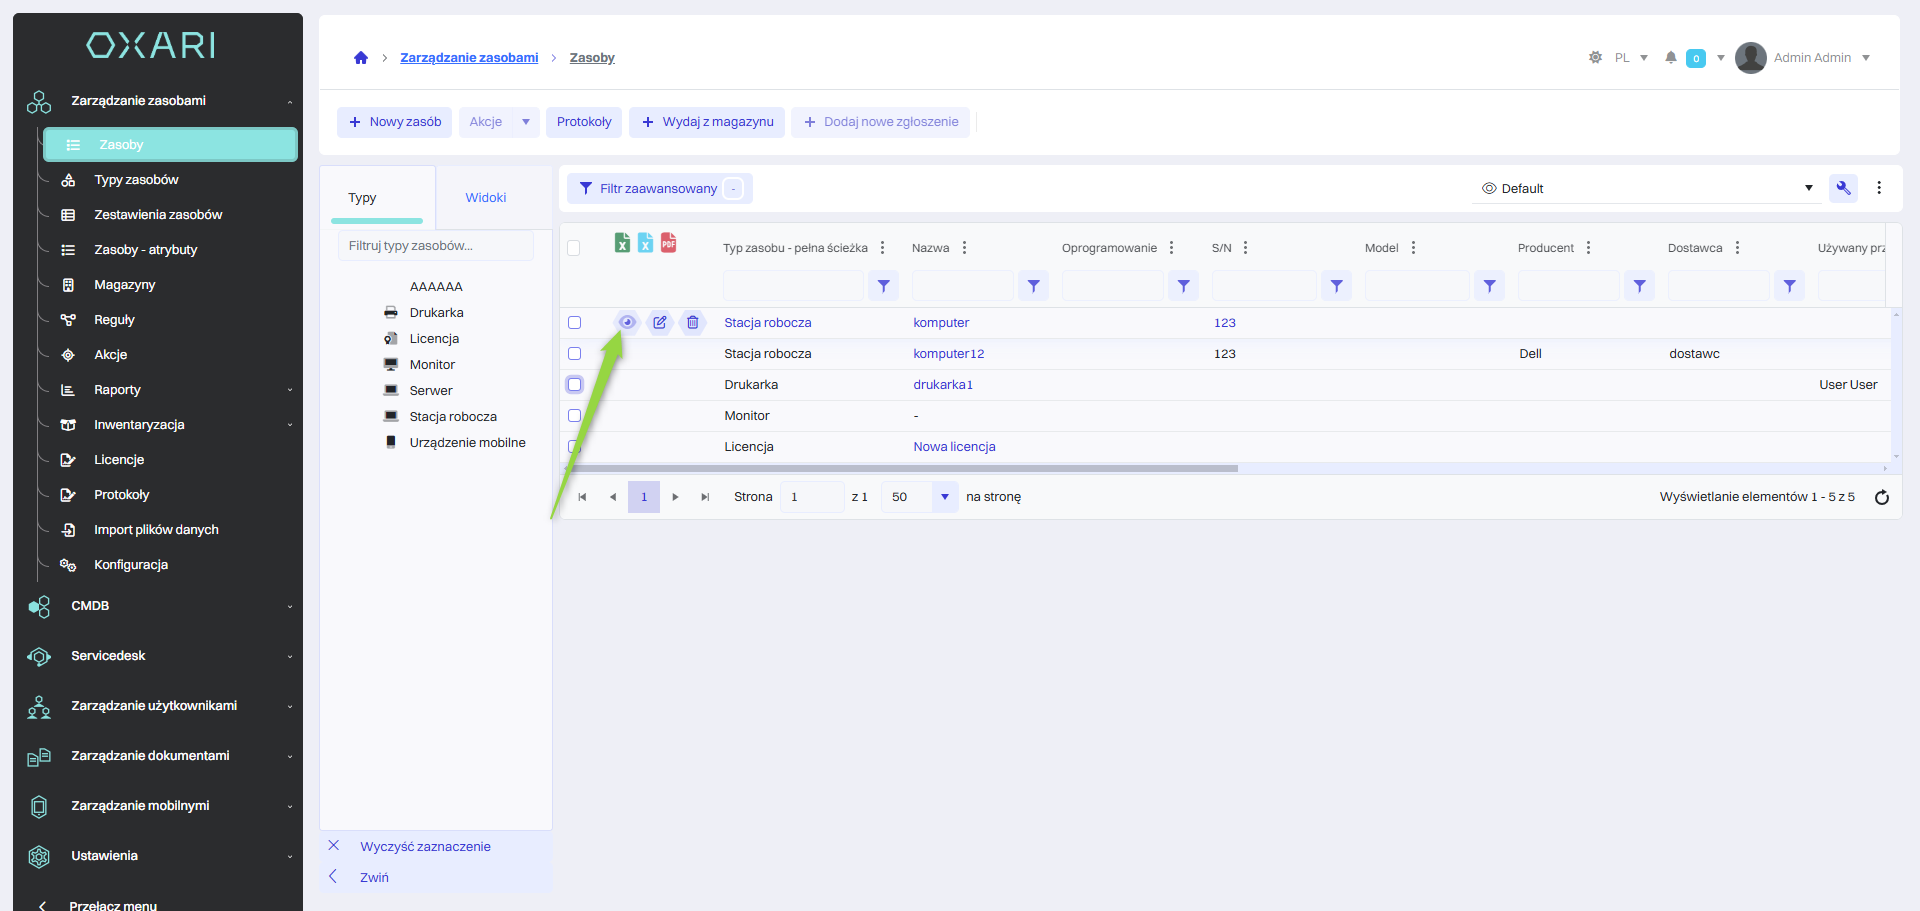Click the notification bell icon
This screenshot has width=1920, height=911.
point(1671,58)
